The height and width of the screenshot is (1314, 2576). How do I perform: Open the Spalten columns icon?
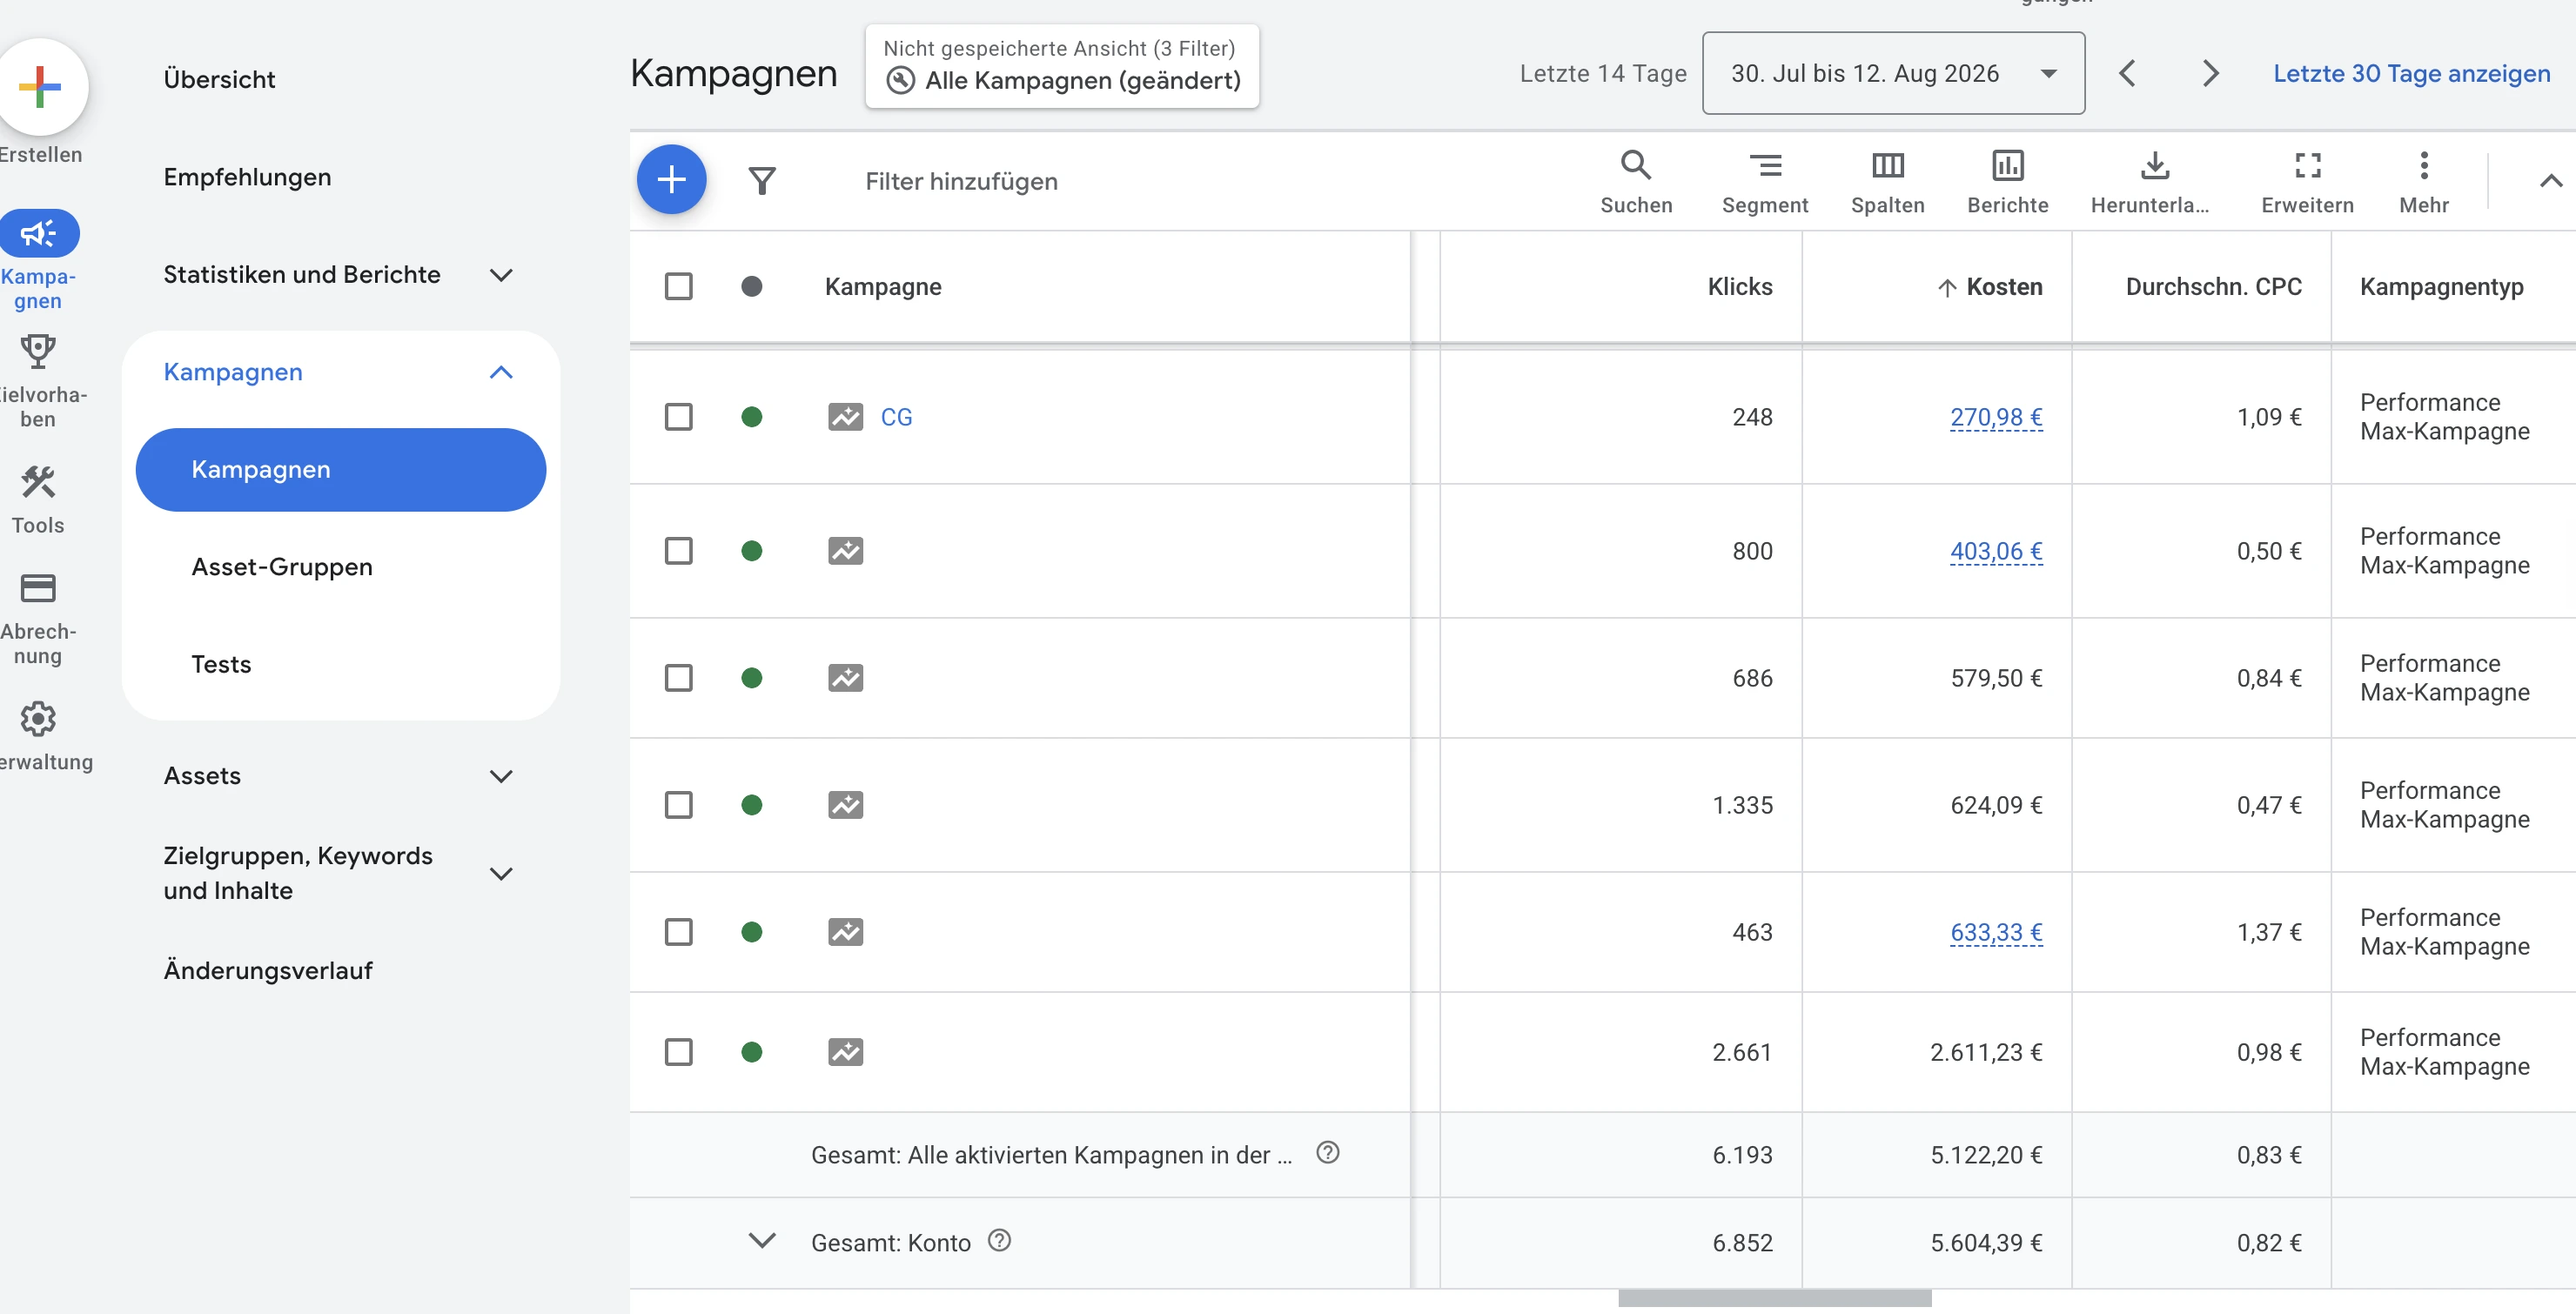click(x=1887, y=165)
